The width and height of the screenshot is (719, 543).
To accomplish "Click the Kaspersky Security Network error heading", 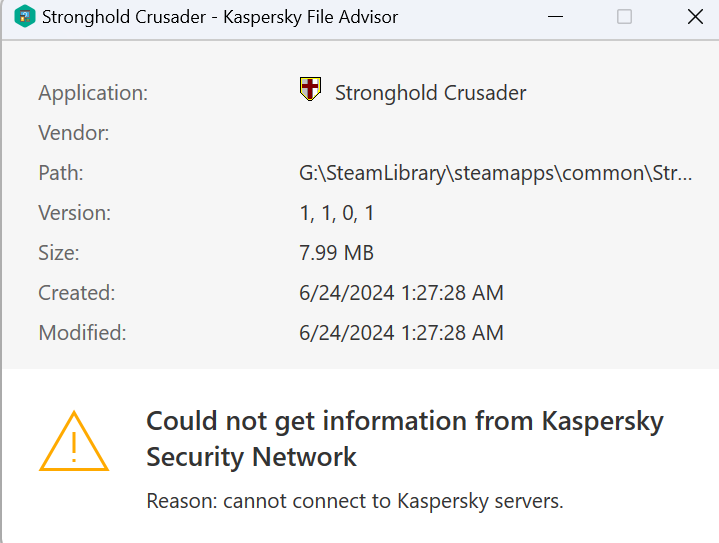I will coord(404,439).
